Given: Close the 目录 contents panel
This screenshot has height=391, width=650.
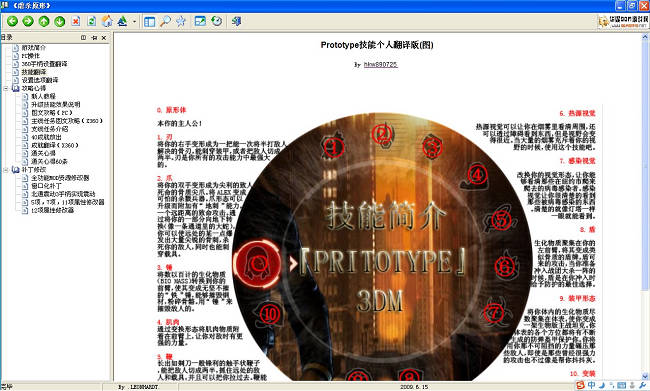Looking at the screenshot, I should coord(104,38).
